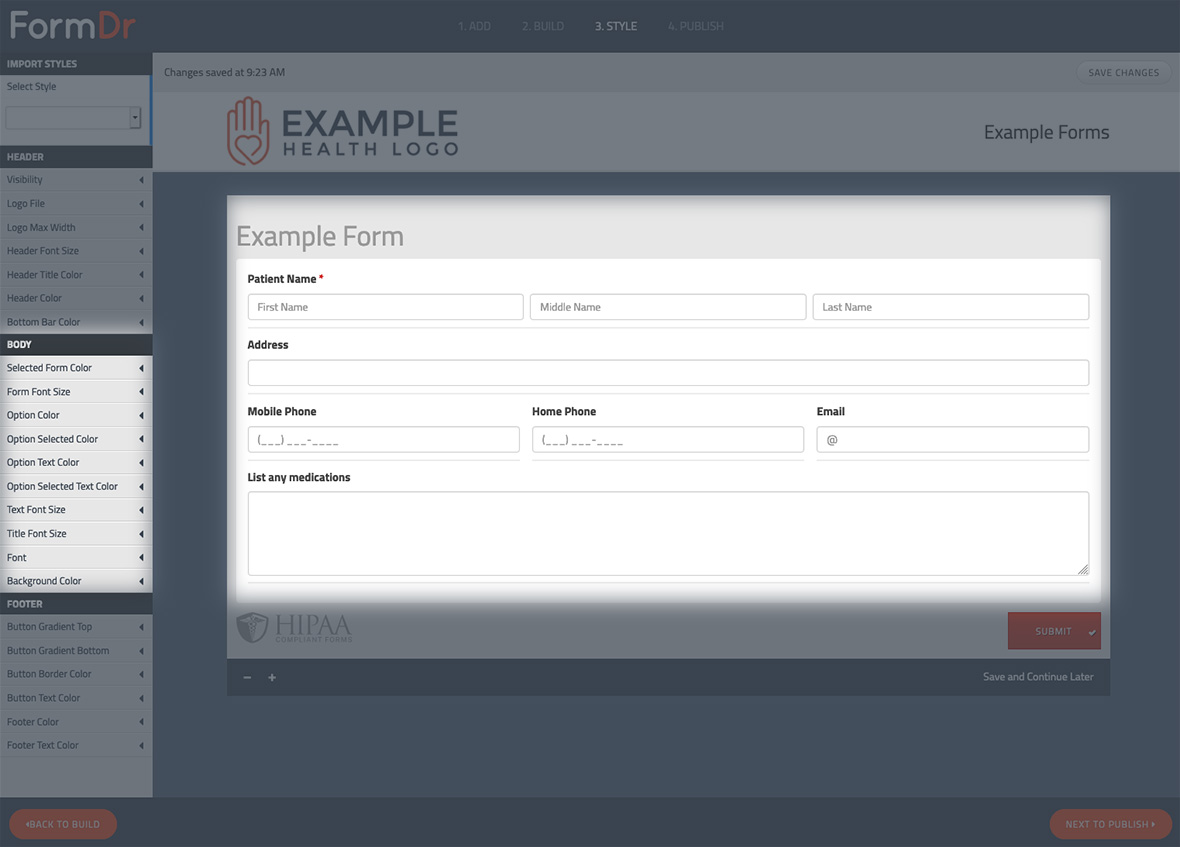
Task: Click the HIPAA Compliant Forms badge
Action: click(292, 627)
